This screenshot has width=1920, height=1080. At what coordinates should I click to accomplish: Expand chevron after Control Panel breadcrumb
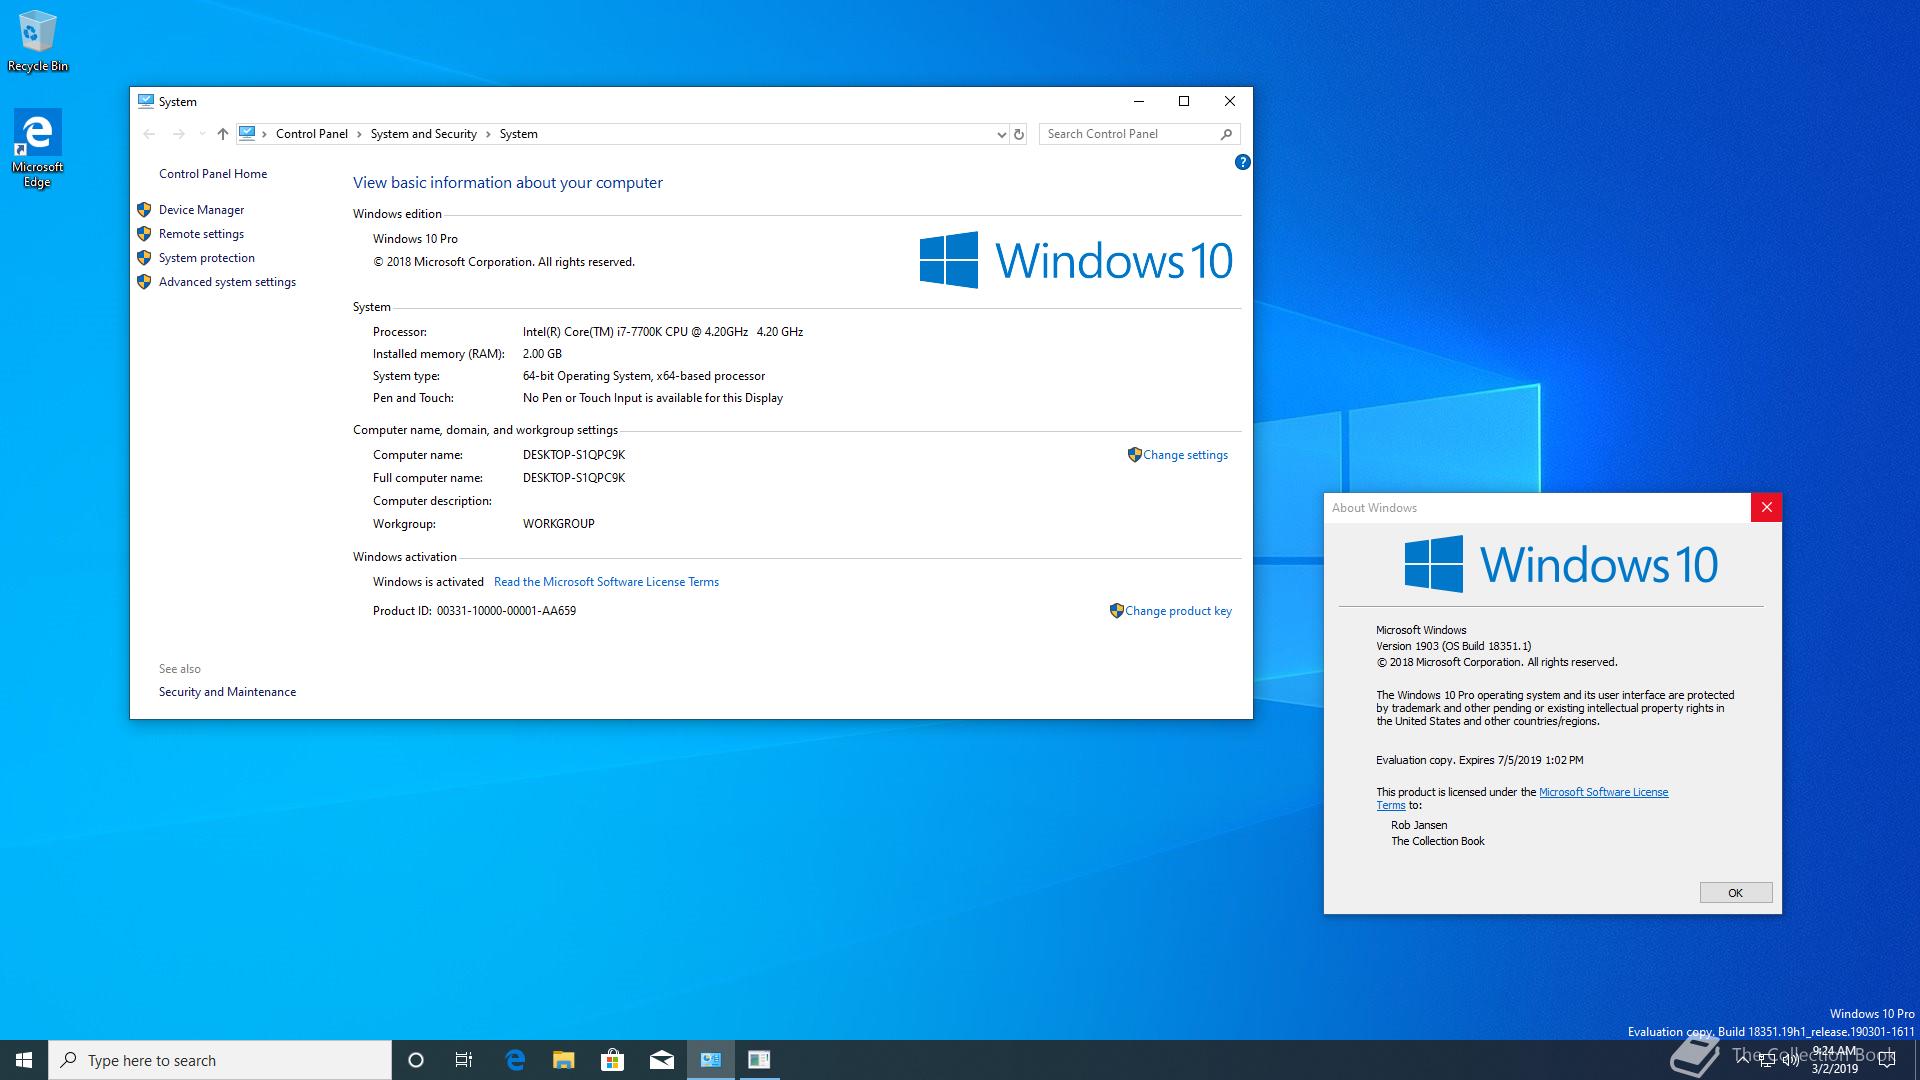359,134
